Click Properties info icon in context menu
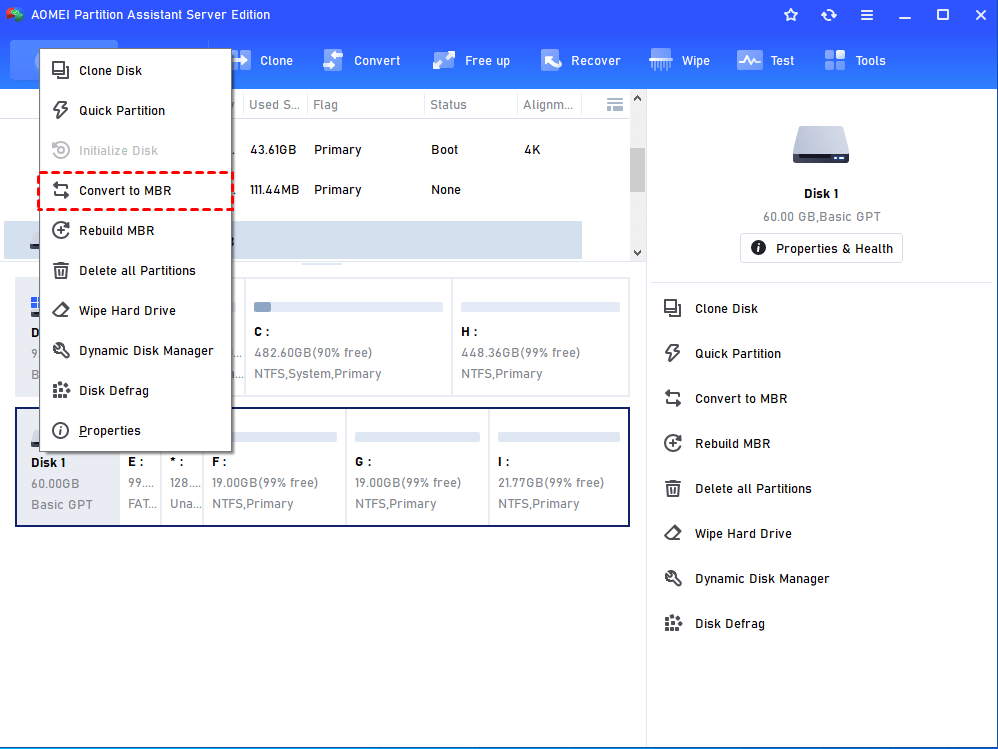 (x=60, y=430)
